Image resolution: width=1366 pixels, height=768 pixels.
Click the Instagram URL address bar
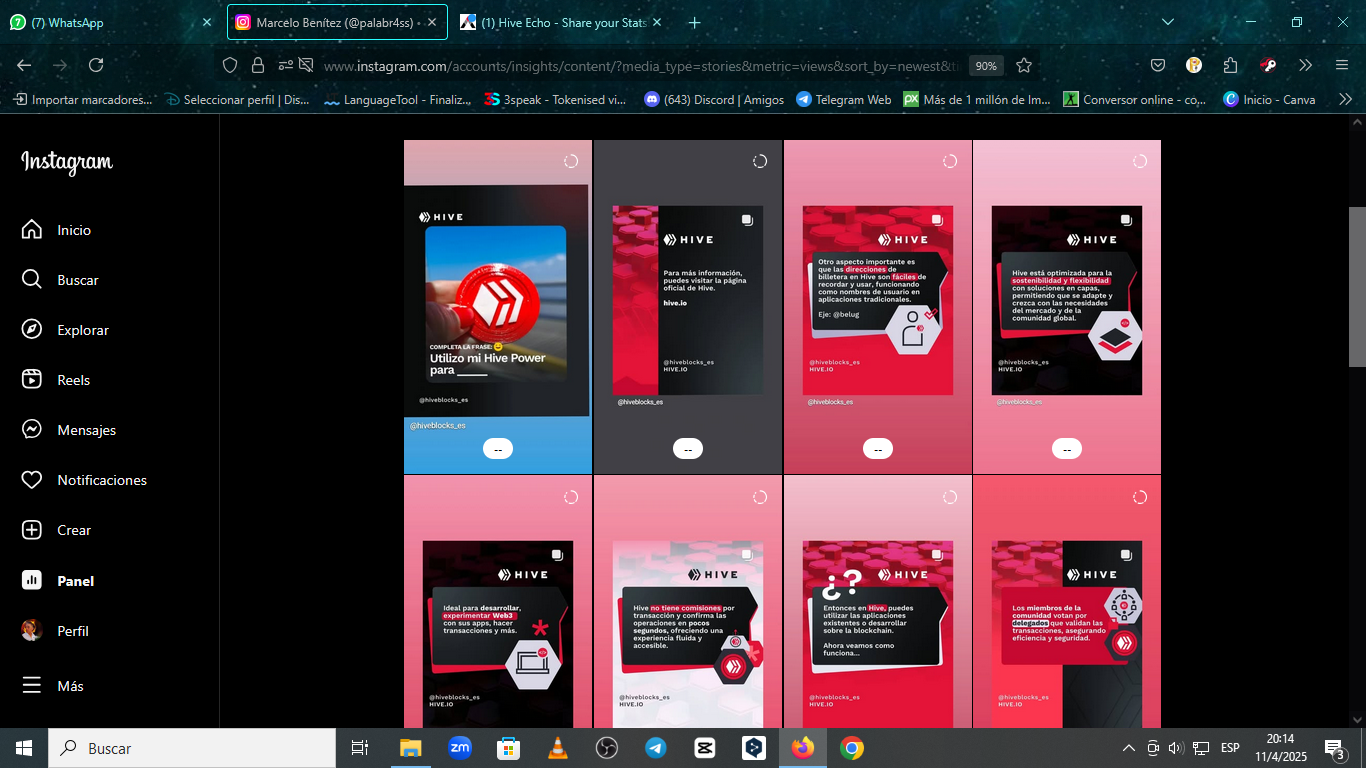[640, 66]
